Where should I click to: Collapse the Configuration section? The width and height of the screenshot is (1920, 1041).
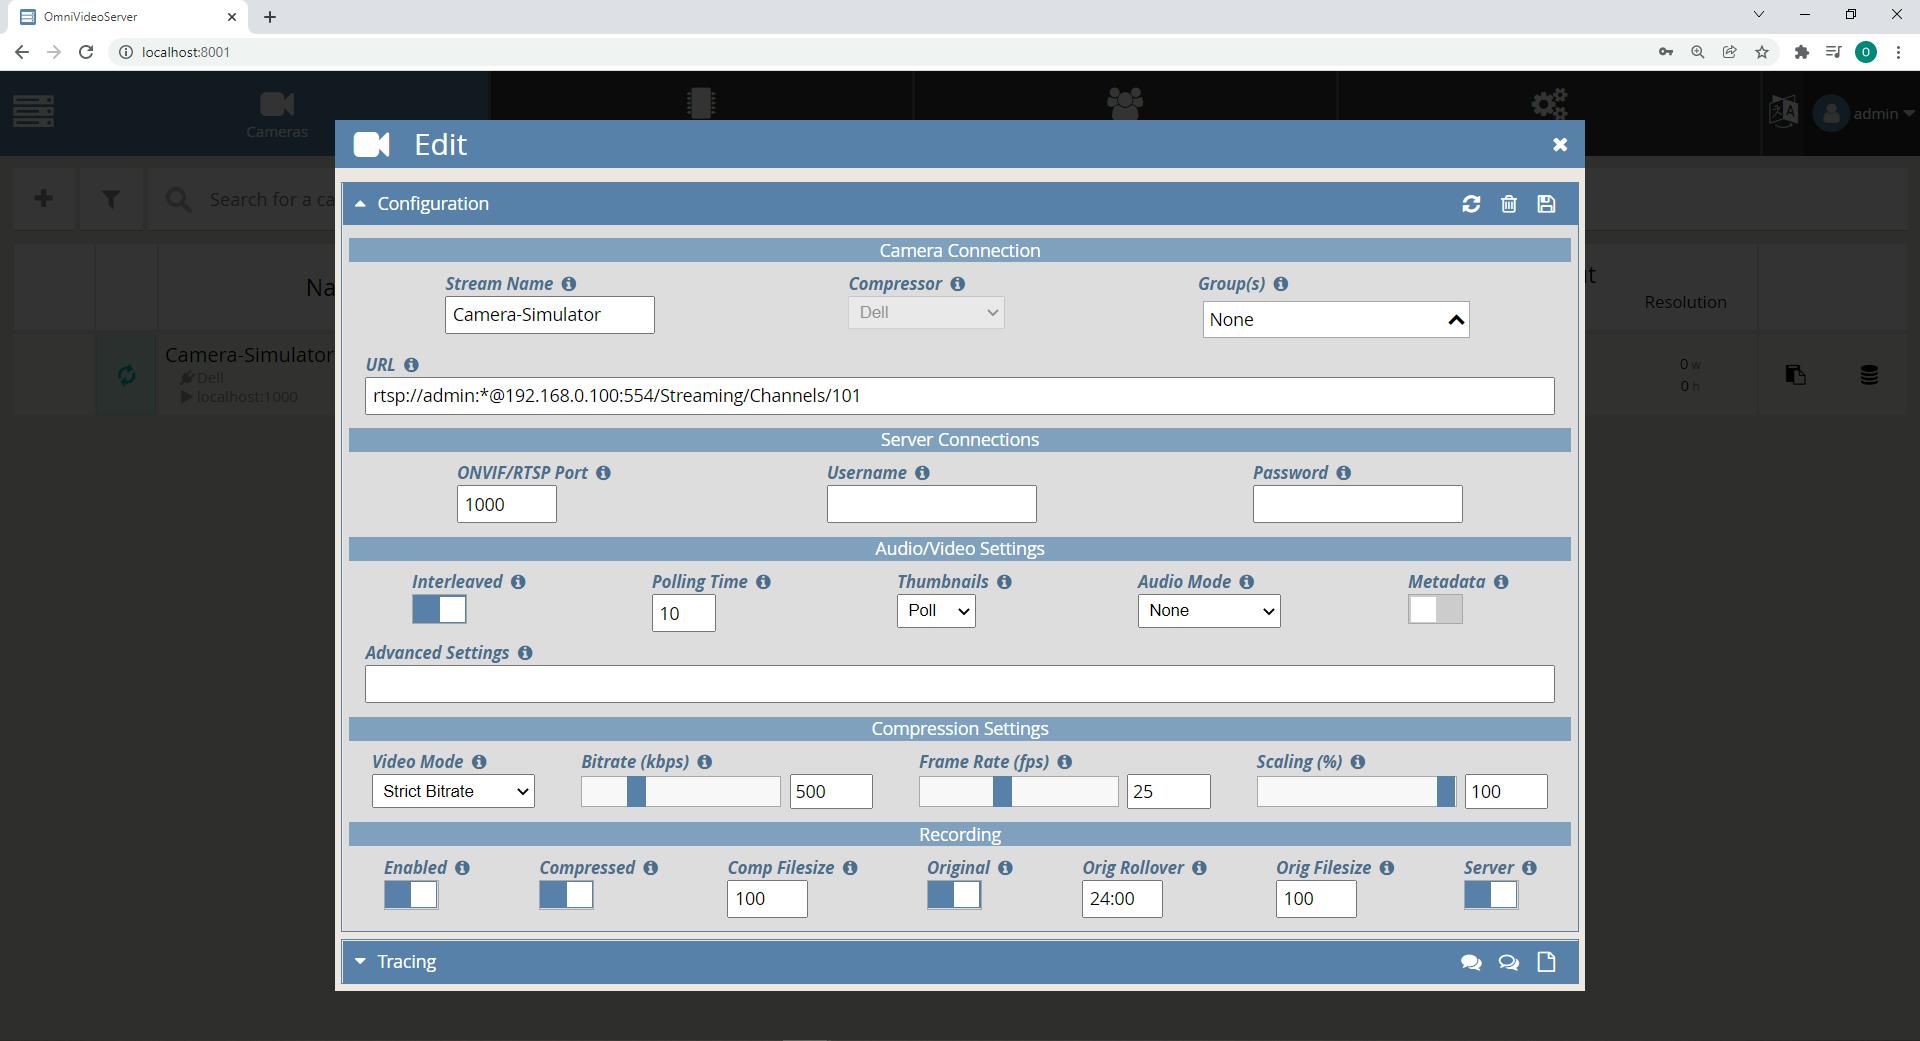tap(432, 204)
